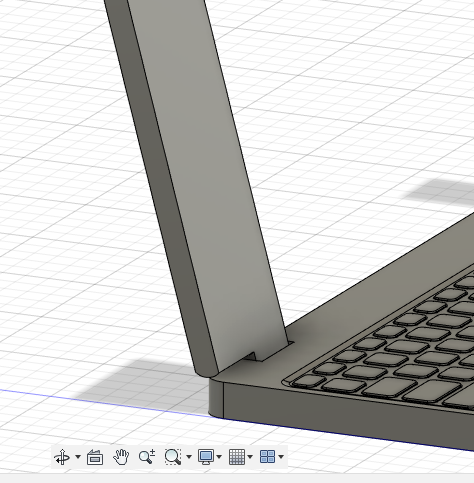The width and height of the screenshot is (474, 483).
Task: Activate the Pan hand tool
Action: 121,457
